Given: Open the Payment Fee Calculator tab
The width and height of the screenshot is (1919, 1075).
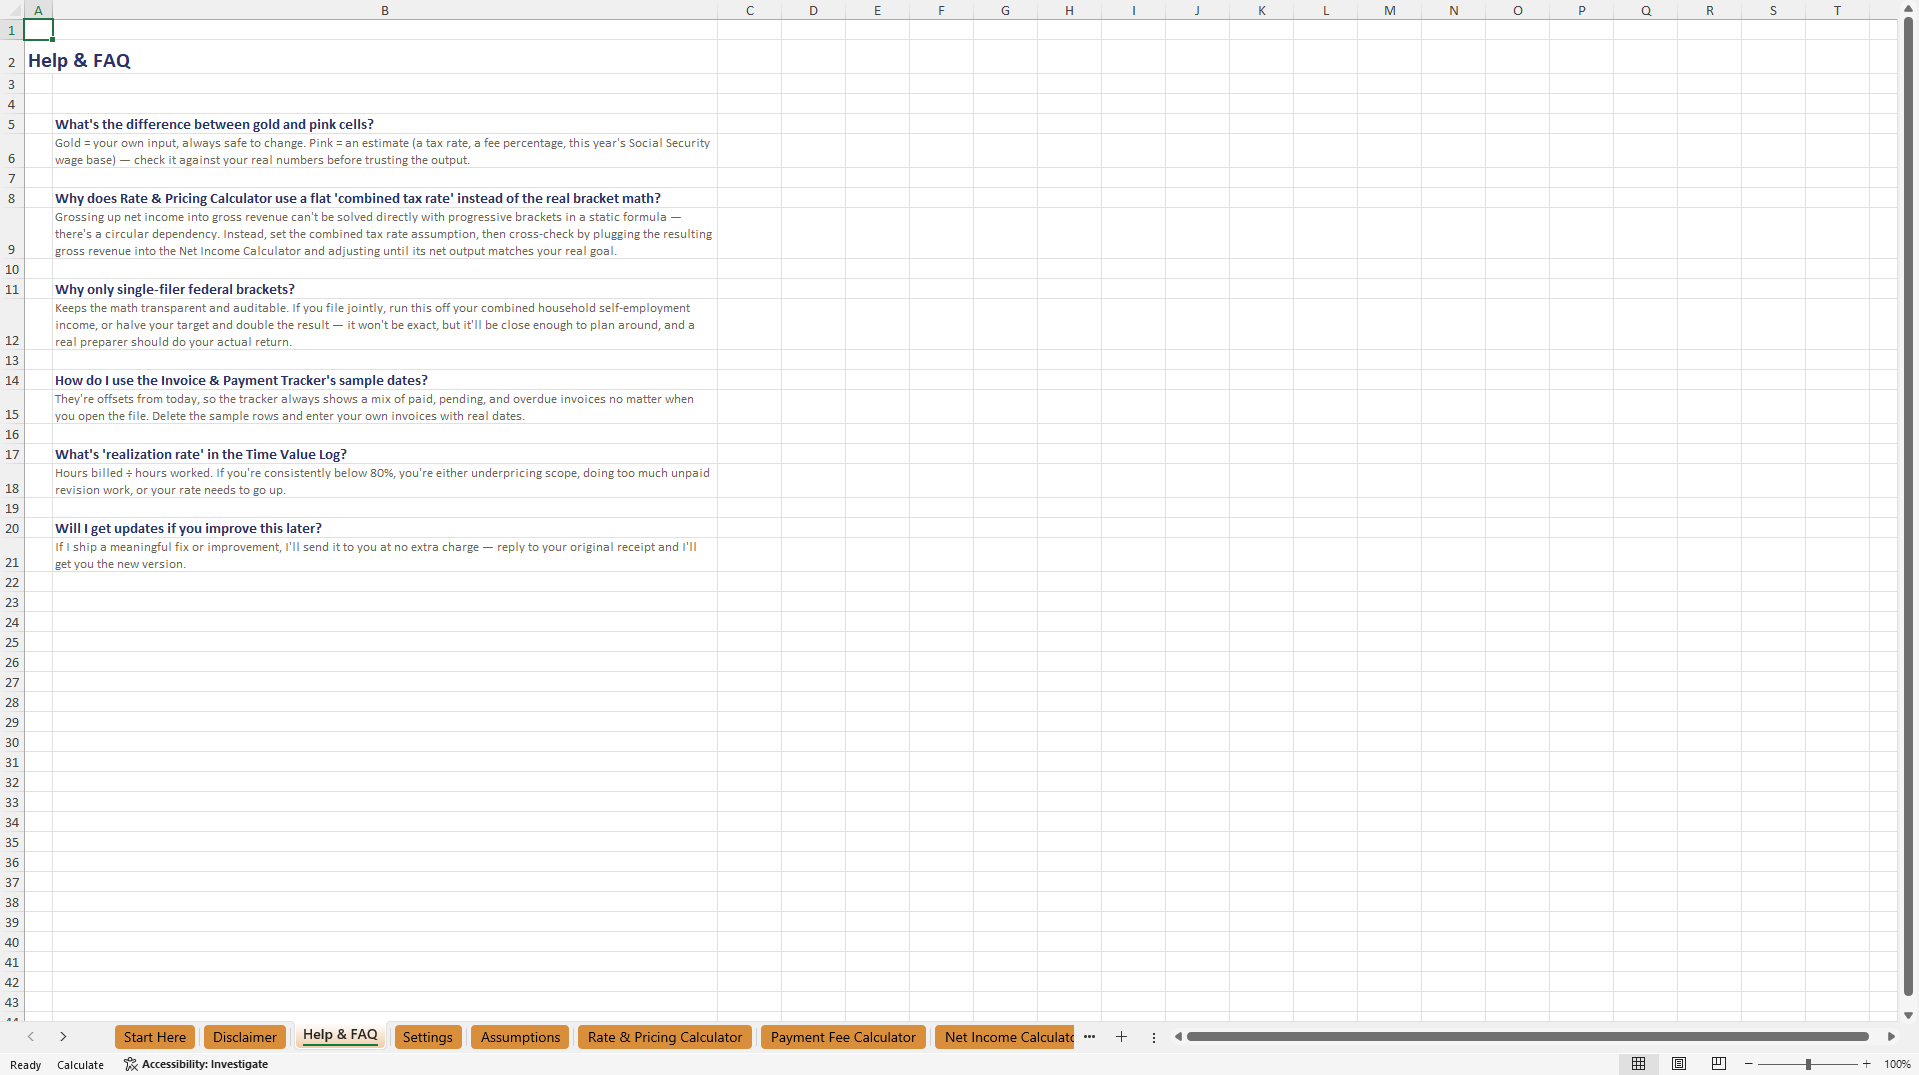Looking at the screenshot, I should pos(843,1037).
